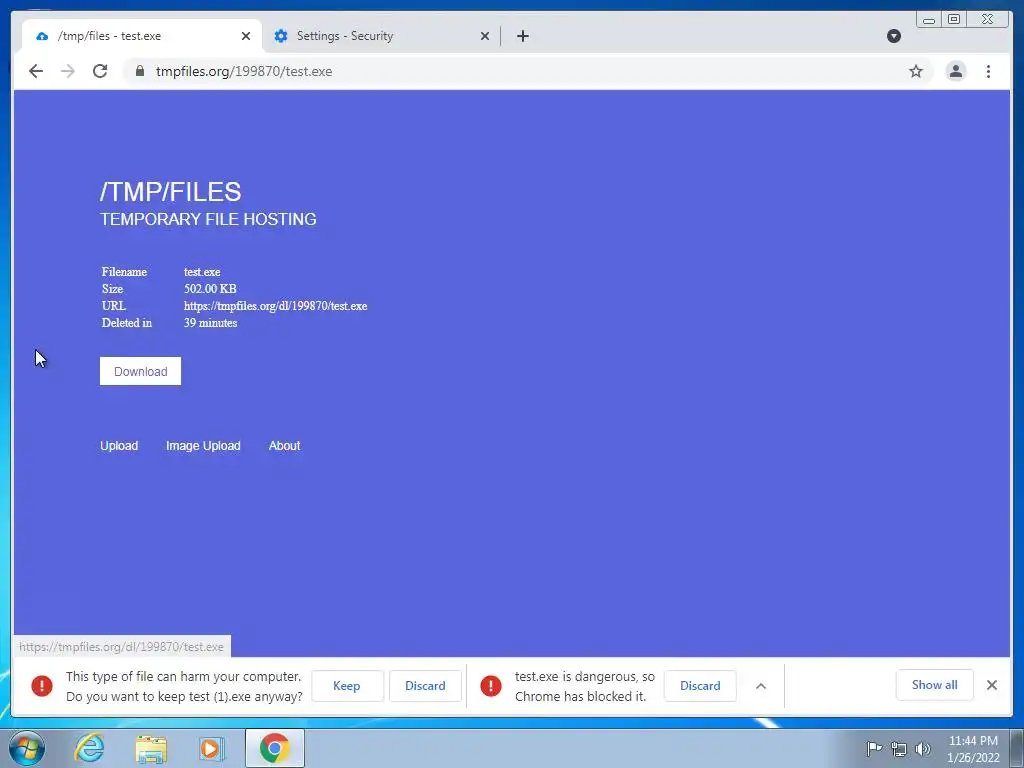This screenshot has width=1024, height=768.
Task: Open the Upload link
Action: point(119,445)
